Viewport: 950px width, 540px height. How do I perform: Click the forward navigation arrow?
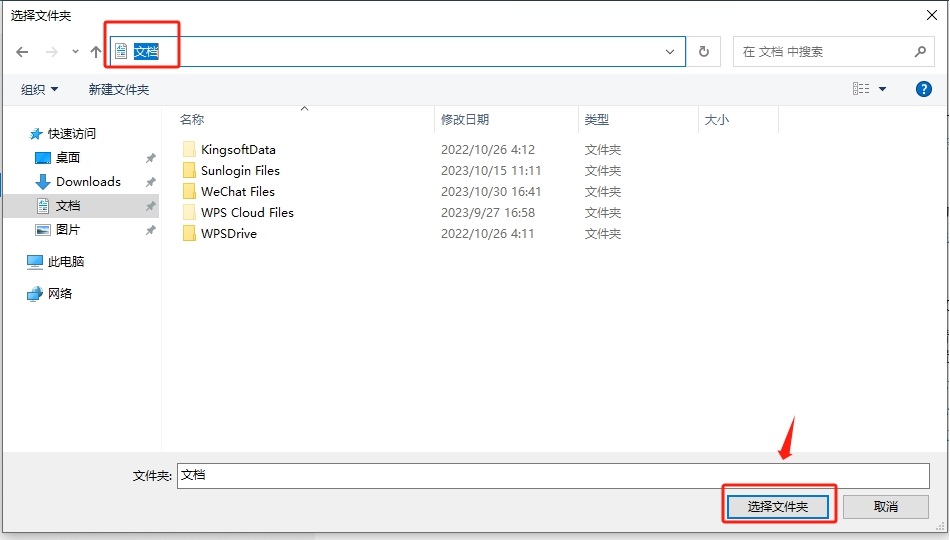(x=52, y=52)
